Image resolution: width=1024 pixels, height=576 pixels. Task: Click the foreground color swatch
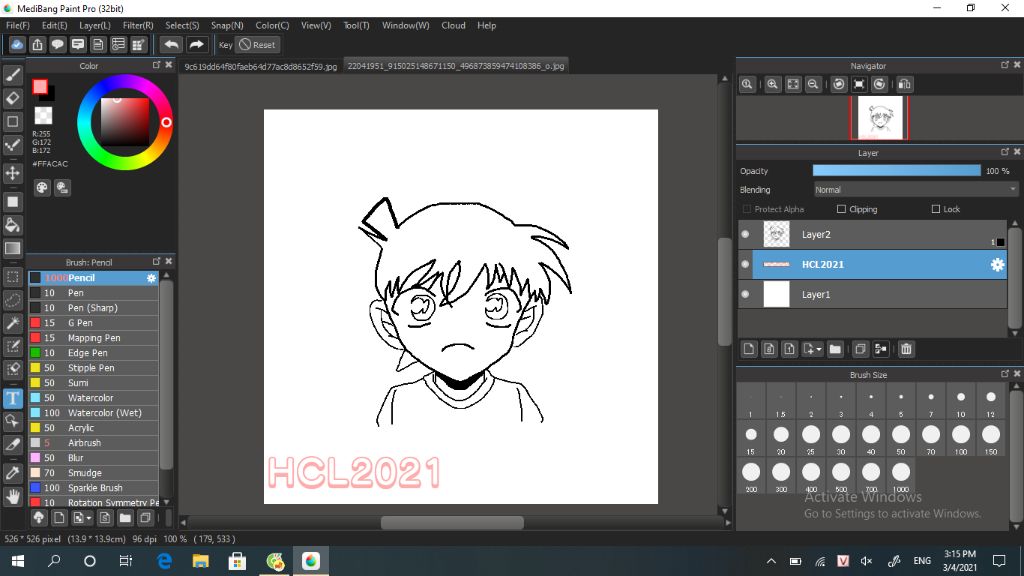(40, 86)
